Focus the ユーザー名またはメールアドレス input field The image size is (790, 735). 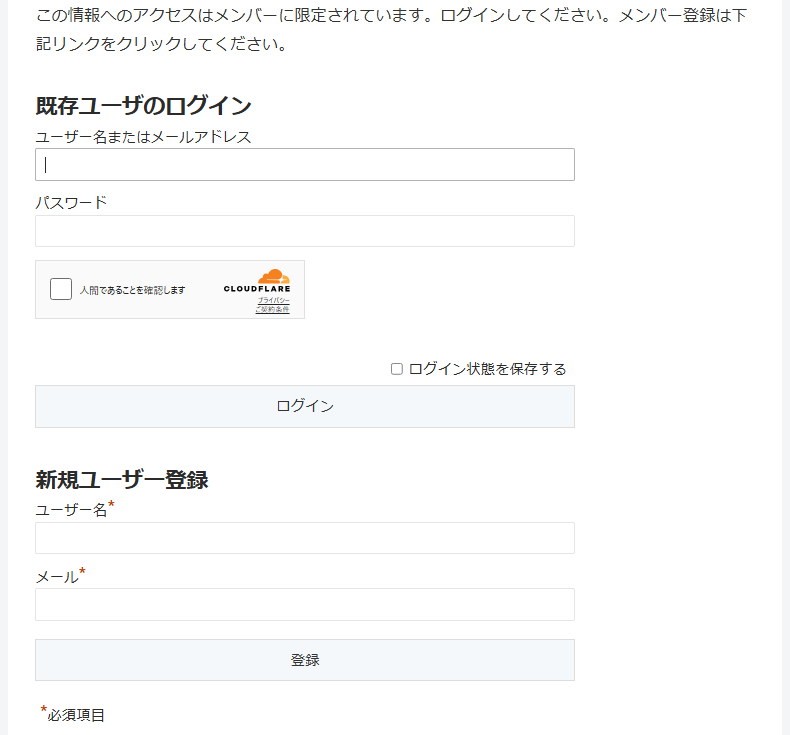click(305, 165)
